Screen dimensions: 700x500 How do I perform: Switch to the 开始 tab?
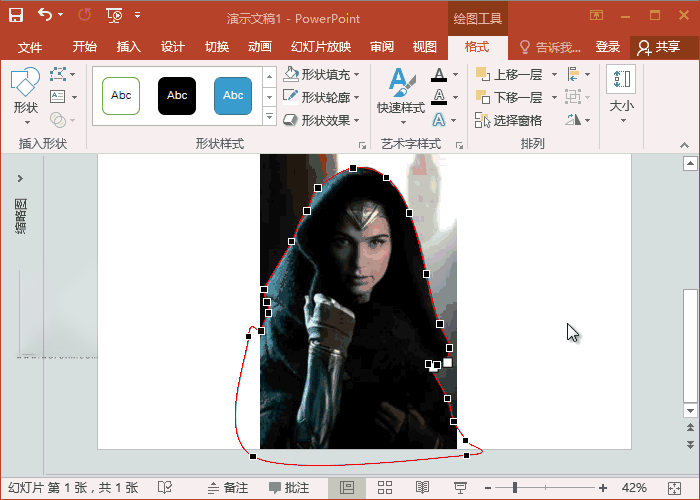85,46
